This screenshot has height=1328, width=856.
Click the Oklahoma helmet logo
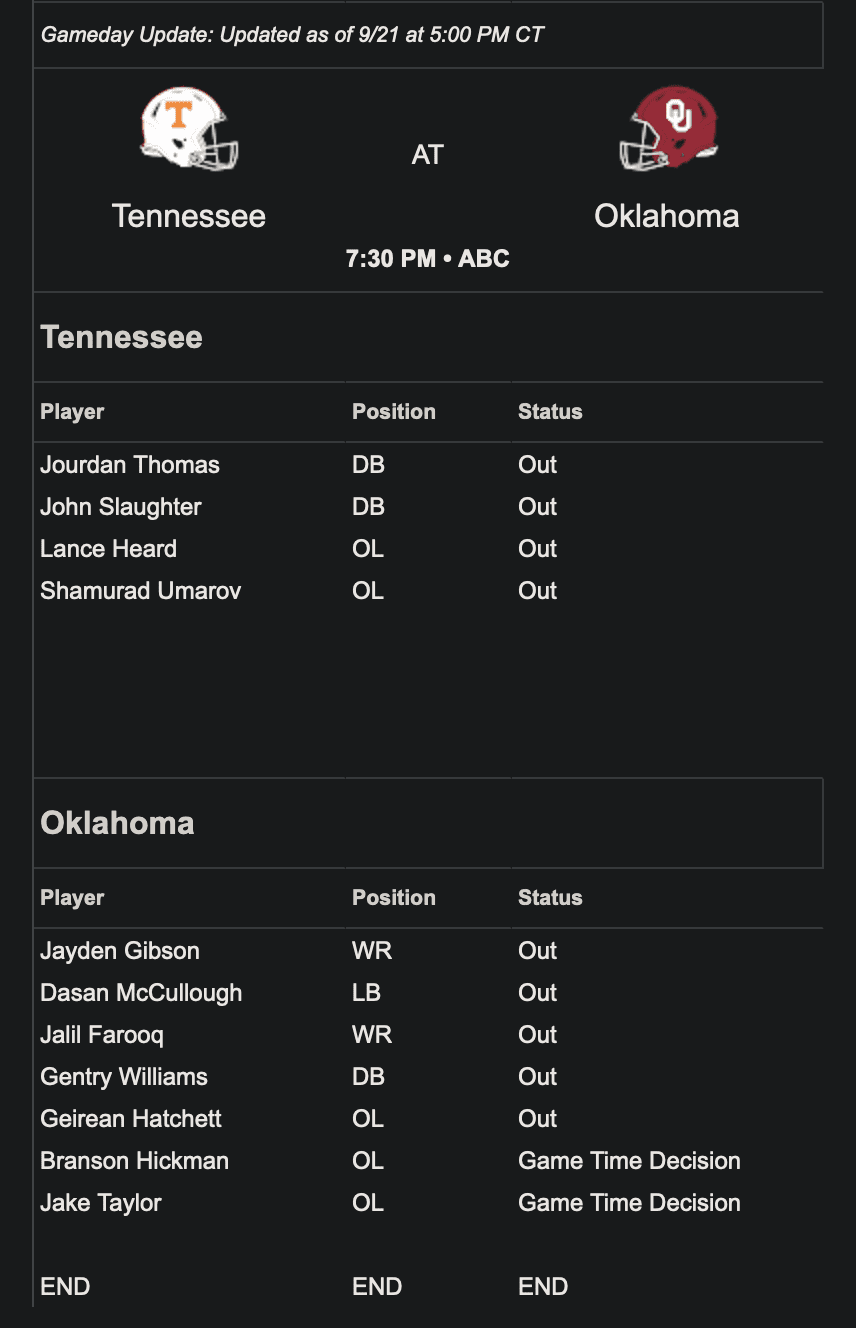tap(667, 129)
